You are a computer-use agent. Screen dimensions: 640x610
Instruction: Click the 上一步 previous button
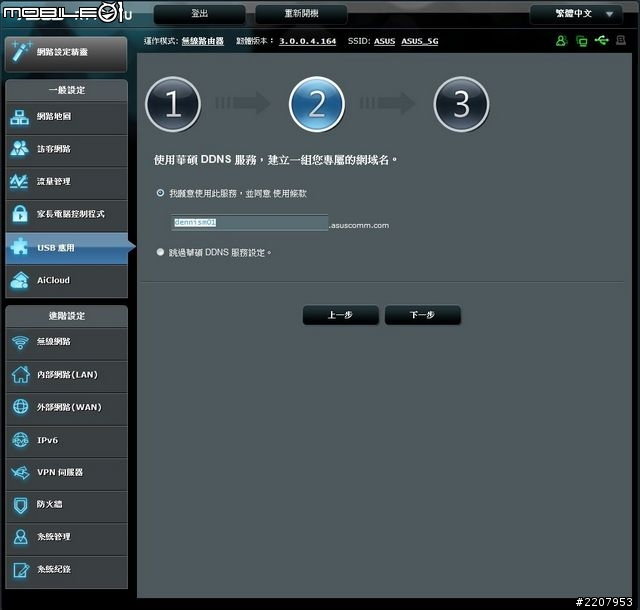(x=340, y=315)
